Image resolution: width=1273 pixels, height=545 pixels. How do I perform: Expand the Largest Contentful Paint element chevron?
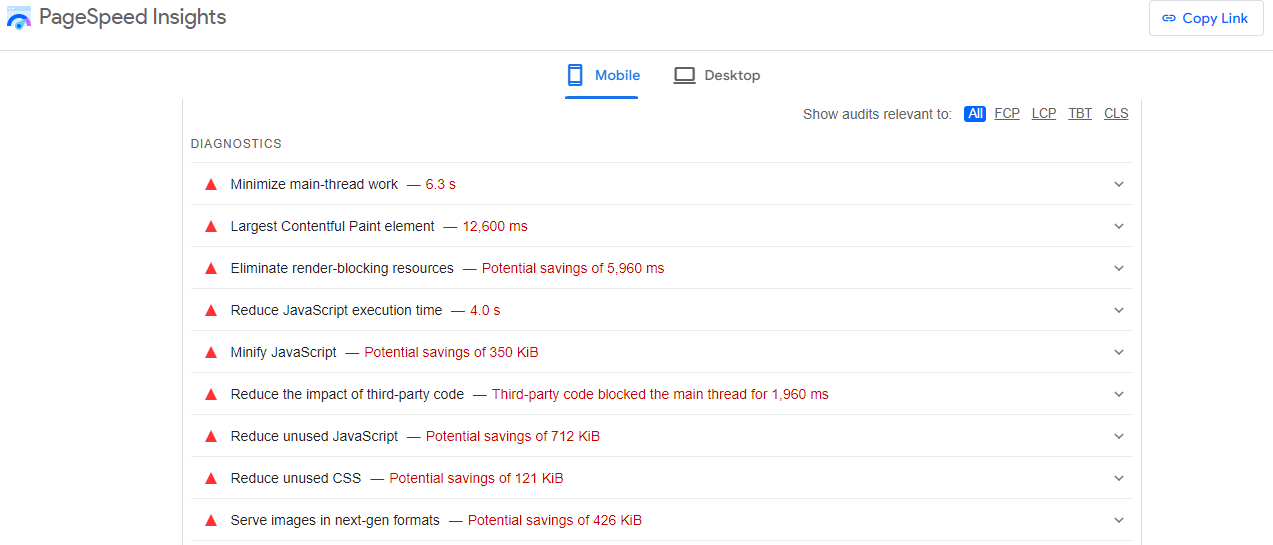tap(1119, 226)
